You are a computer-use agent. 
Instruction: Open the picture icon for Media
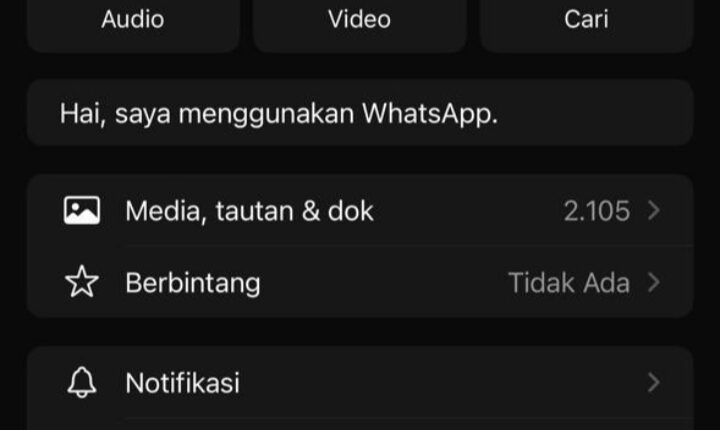tap(82, 210)
